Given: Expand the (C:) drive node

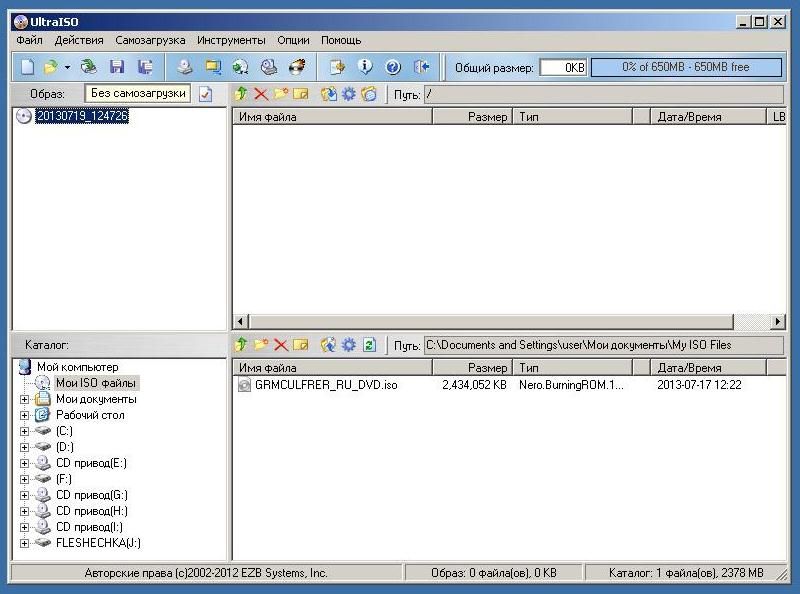Looking at the screenshot, I should coord(24,431).
